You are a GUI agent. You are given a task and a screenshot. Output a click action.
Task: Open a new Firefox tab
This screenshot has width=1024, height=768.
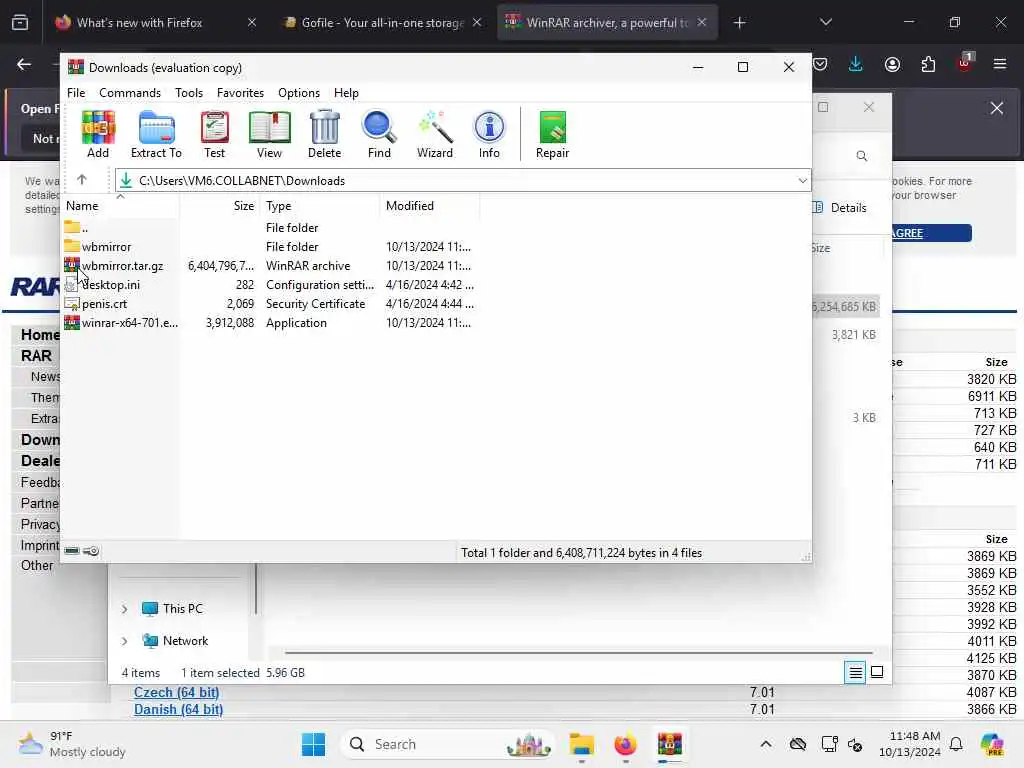[739, 23]
